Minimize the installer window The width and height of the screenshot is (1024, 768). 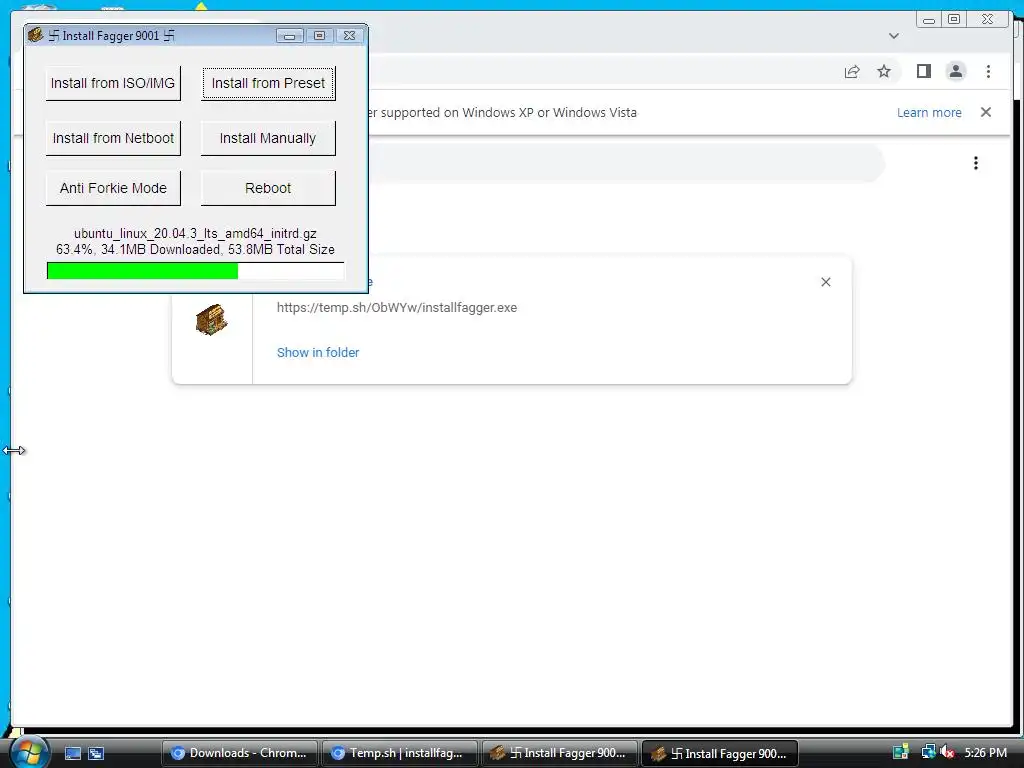289,36
